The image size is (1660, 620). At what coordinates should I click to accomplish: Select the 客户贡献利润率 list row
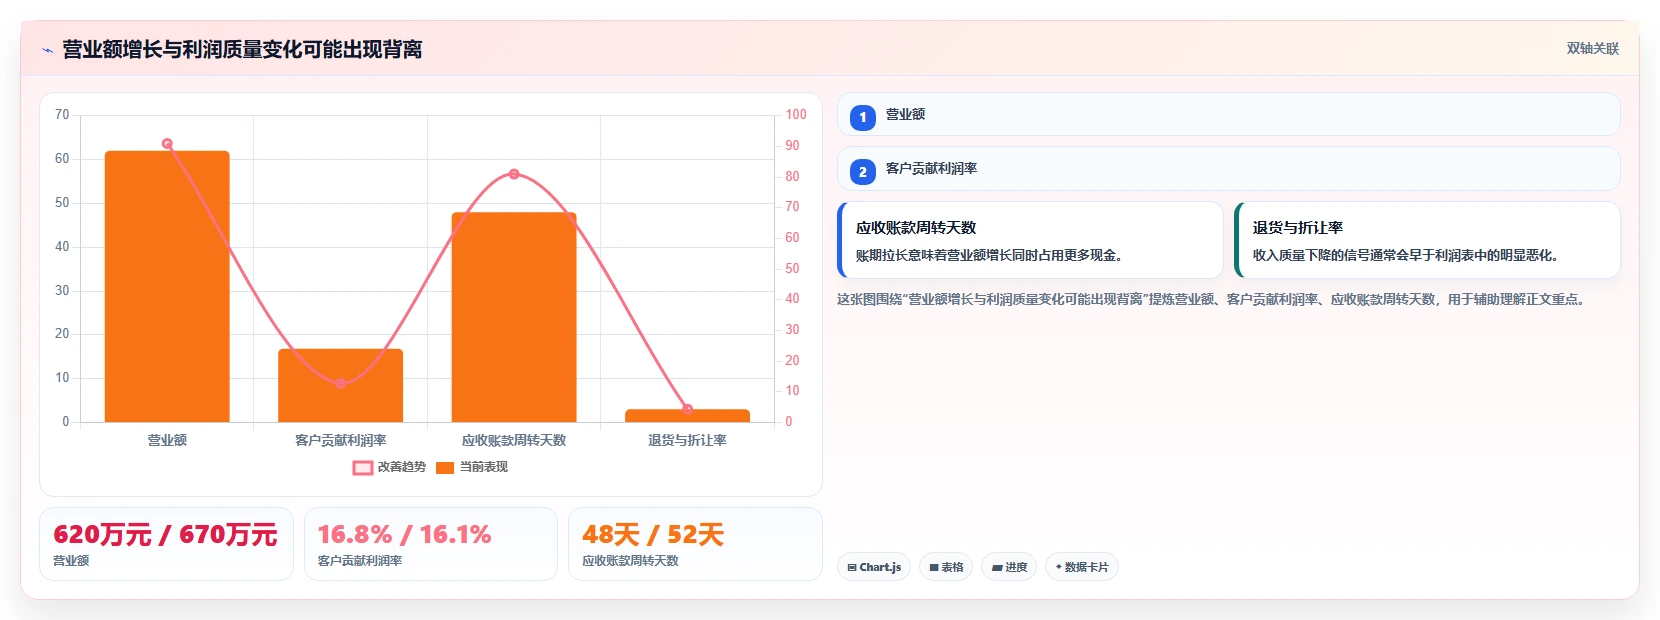1228,169
